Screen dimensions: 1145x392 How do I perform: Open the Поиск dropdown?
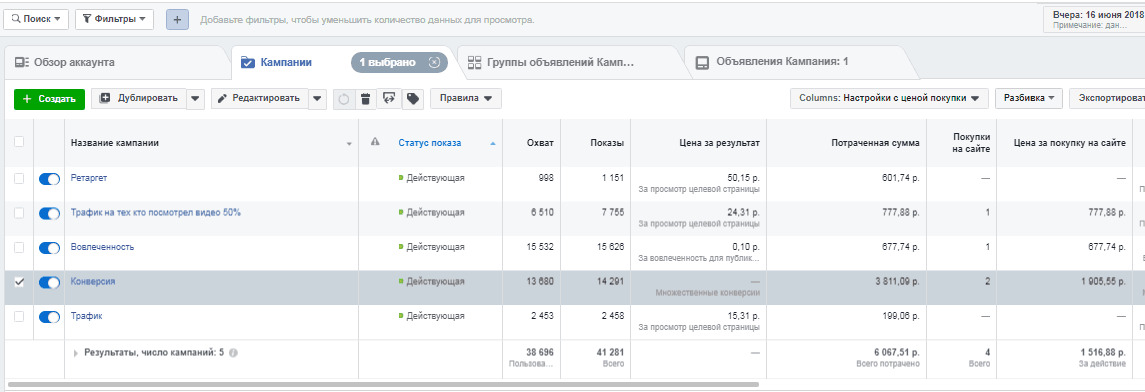click(36, 19)
